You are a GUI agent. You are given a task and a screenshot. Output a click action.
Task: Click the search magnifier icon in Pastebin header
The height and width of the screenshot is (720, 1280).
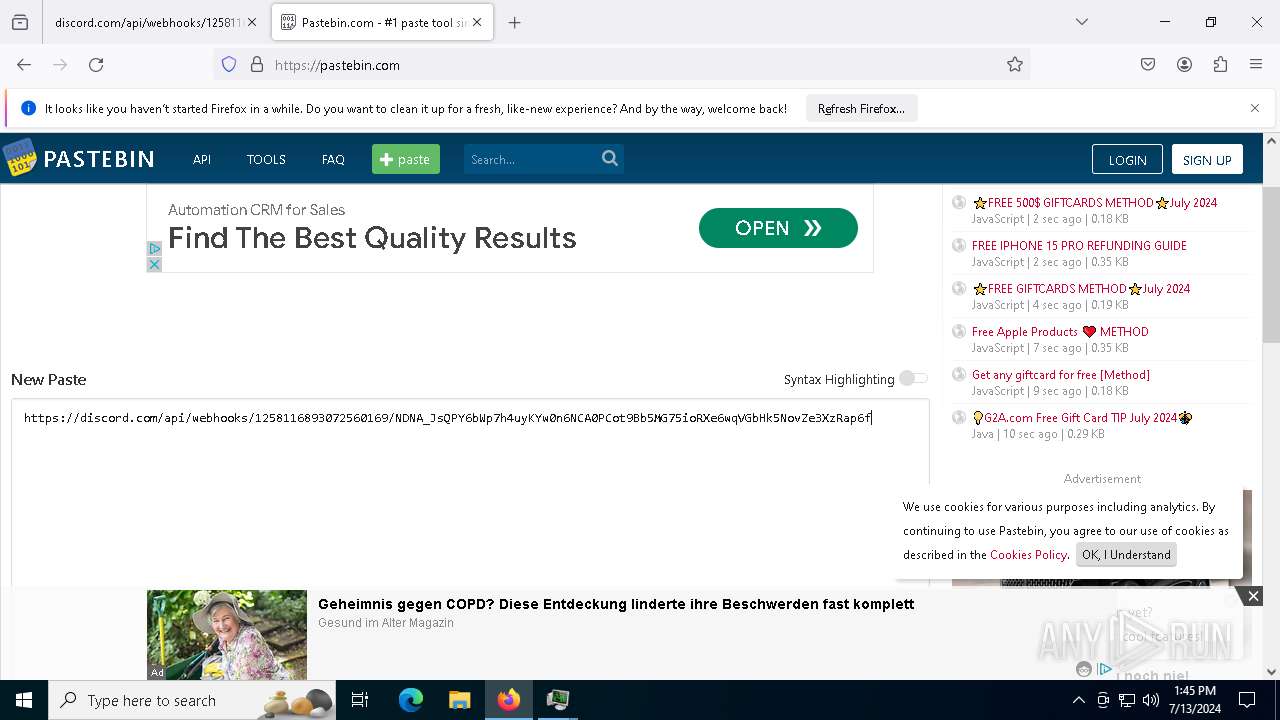[610, 158]
